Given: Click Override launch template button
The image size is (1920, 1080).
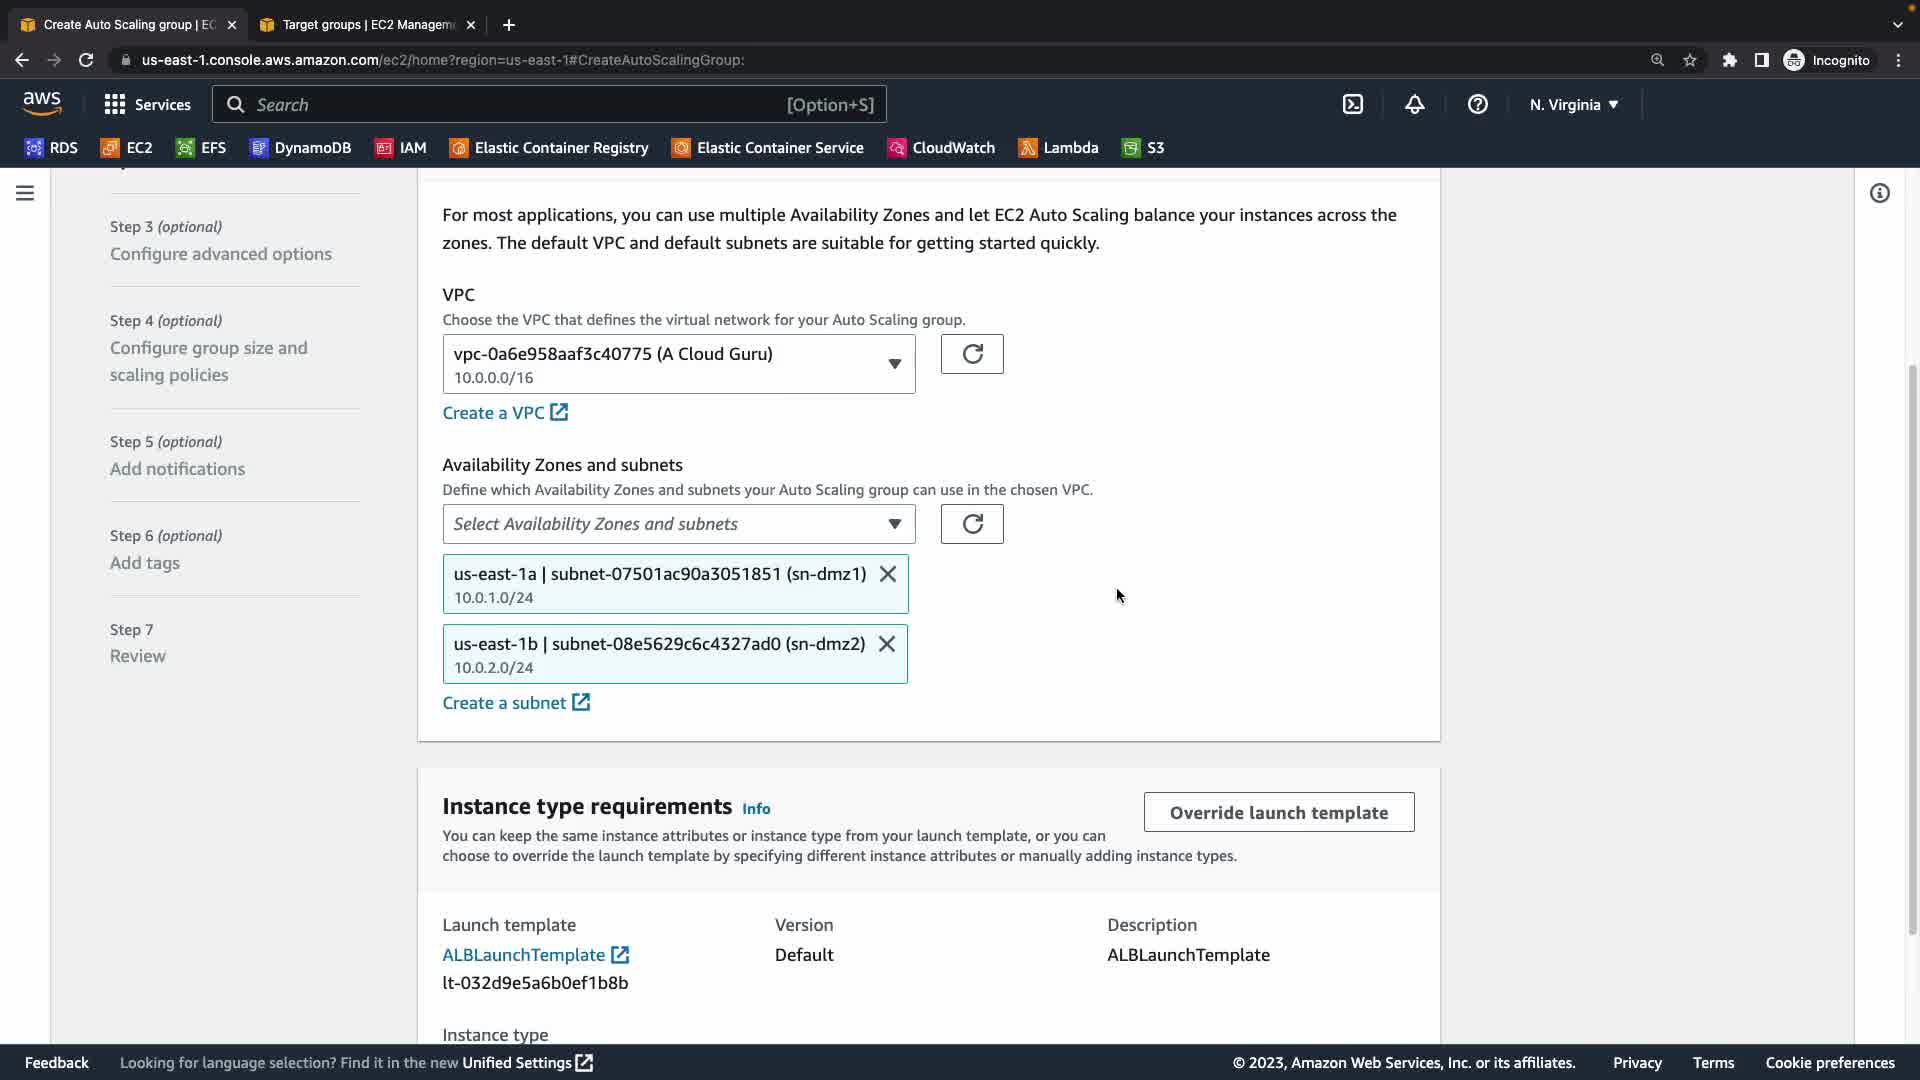Looking at the screenshot, I should pyautogui.click(x=1278, y=812).
